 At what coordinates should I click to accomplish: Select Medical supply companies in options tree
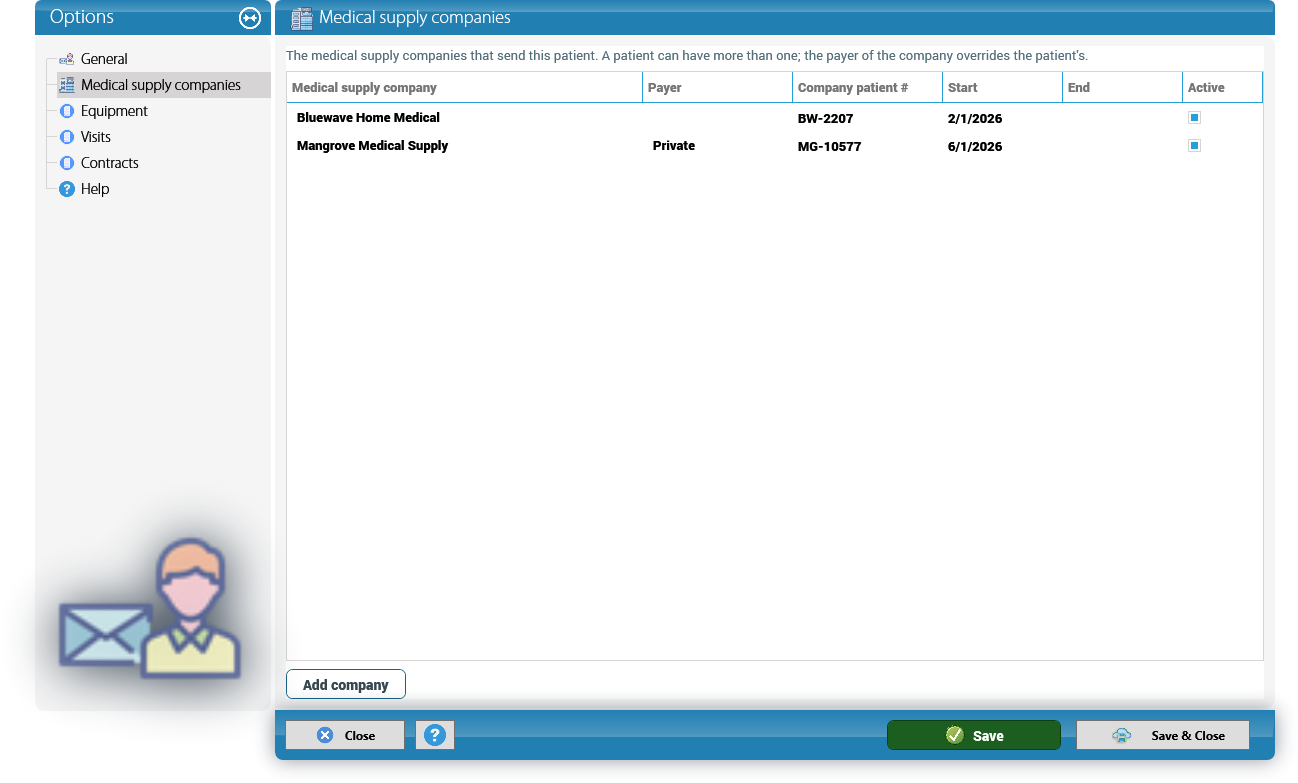161,85
